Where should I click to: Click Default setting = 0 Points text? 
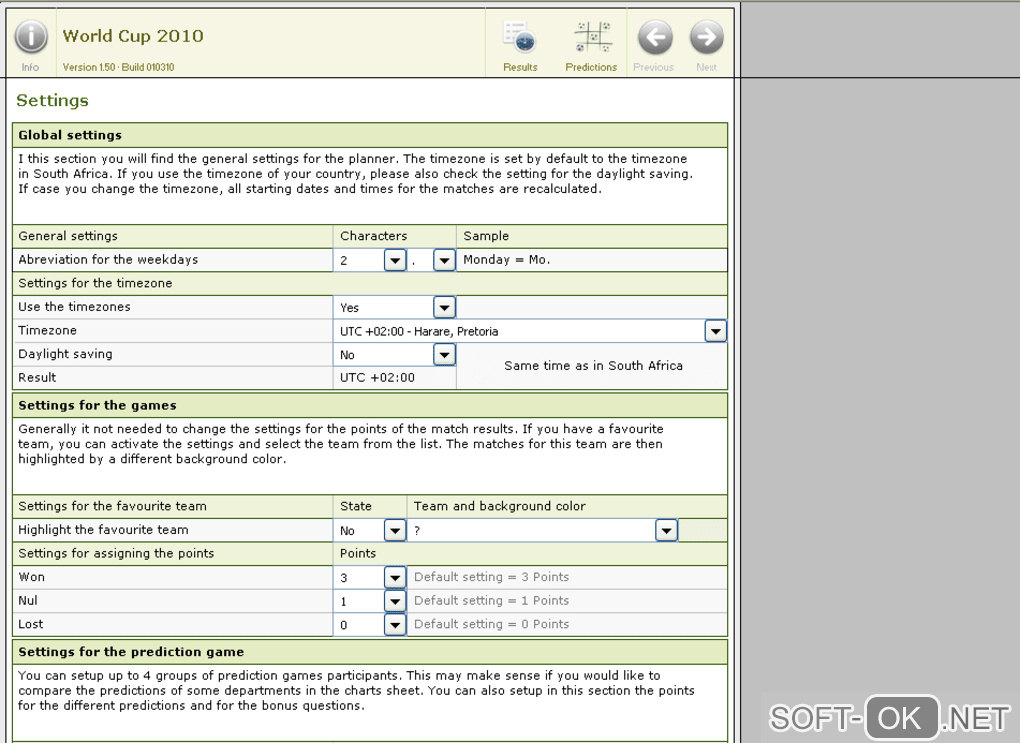coord(491,624)
